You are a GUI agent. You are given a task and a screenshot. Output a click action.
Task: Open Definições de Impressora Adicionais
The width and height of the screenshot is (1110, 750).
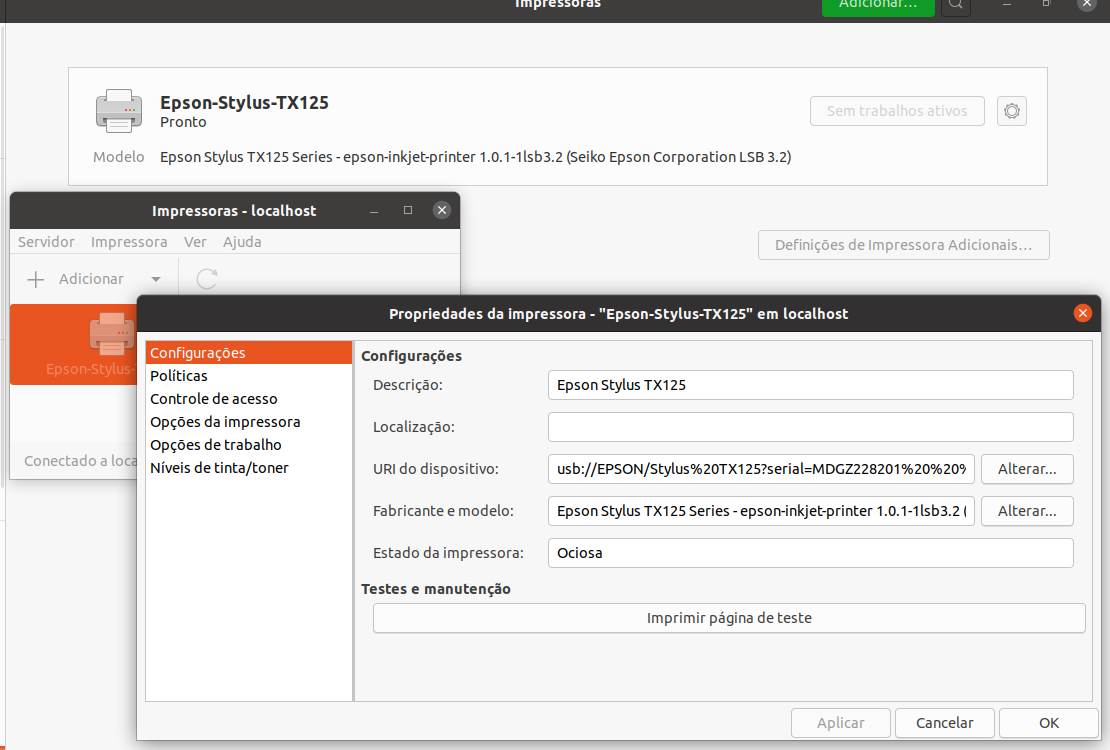point(903,245)
